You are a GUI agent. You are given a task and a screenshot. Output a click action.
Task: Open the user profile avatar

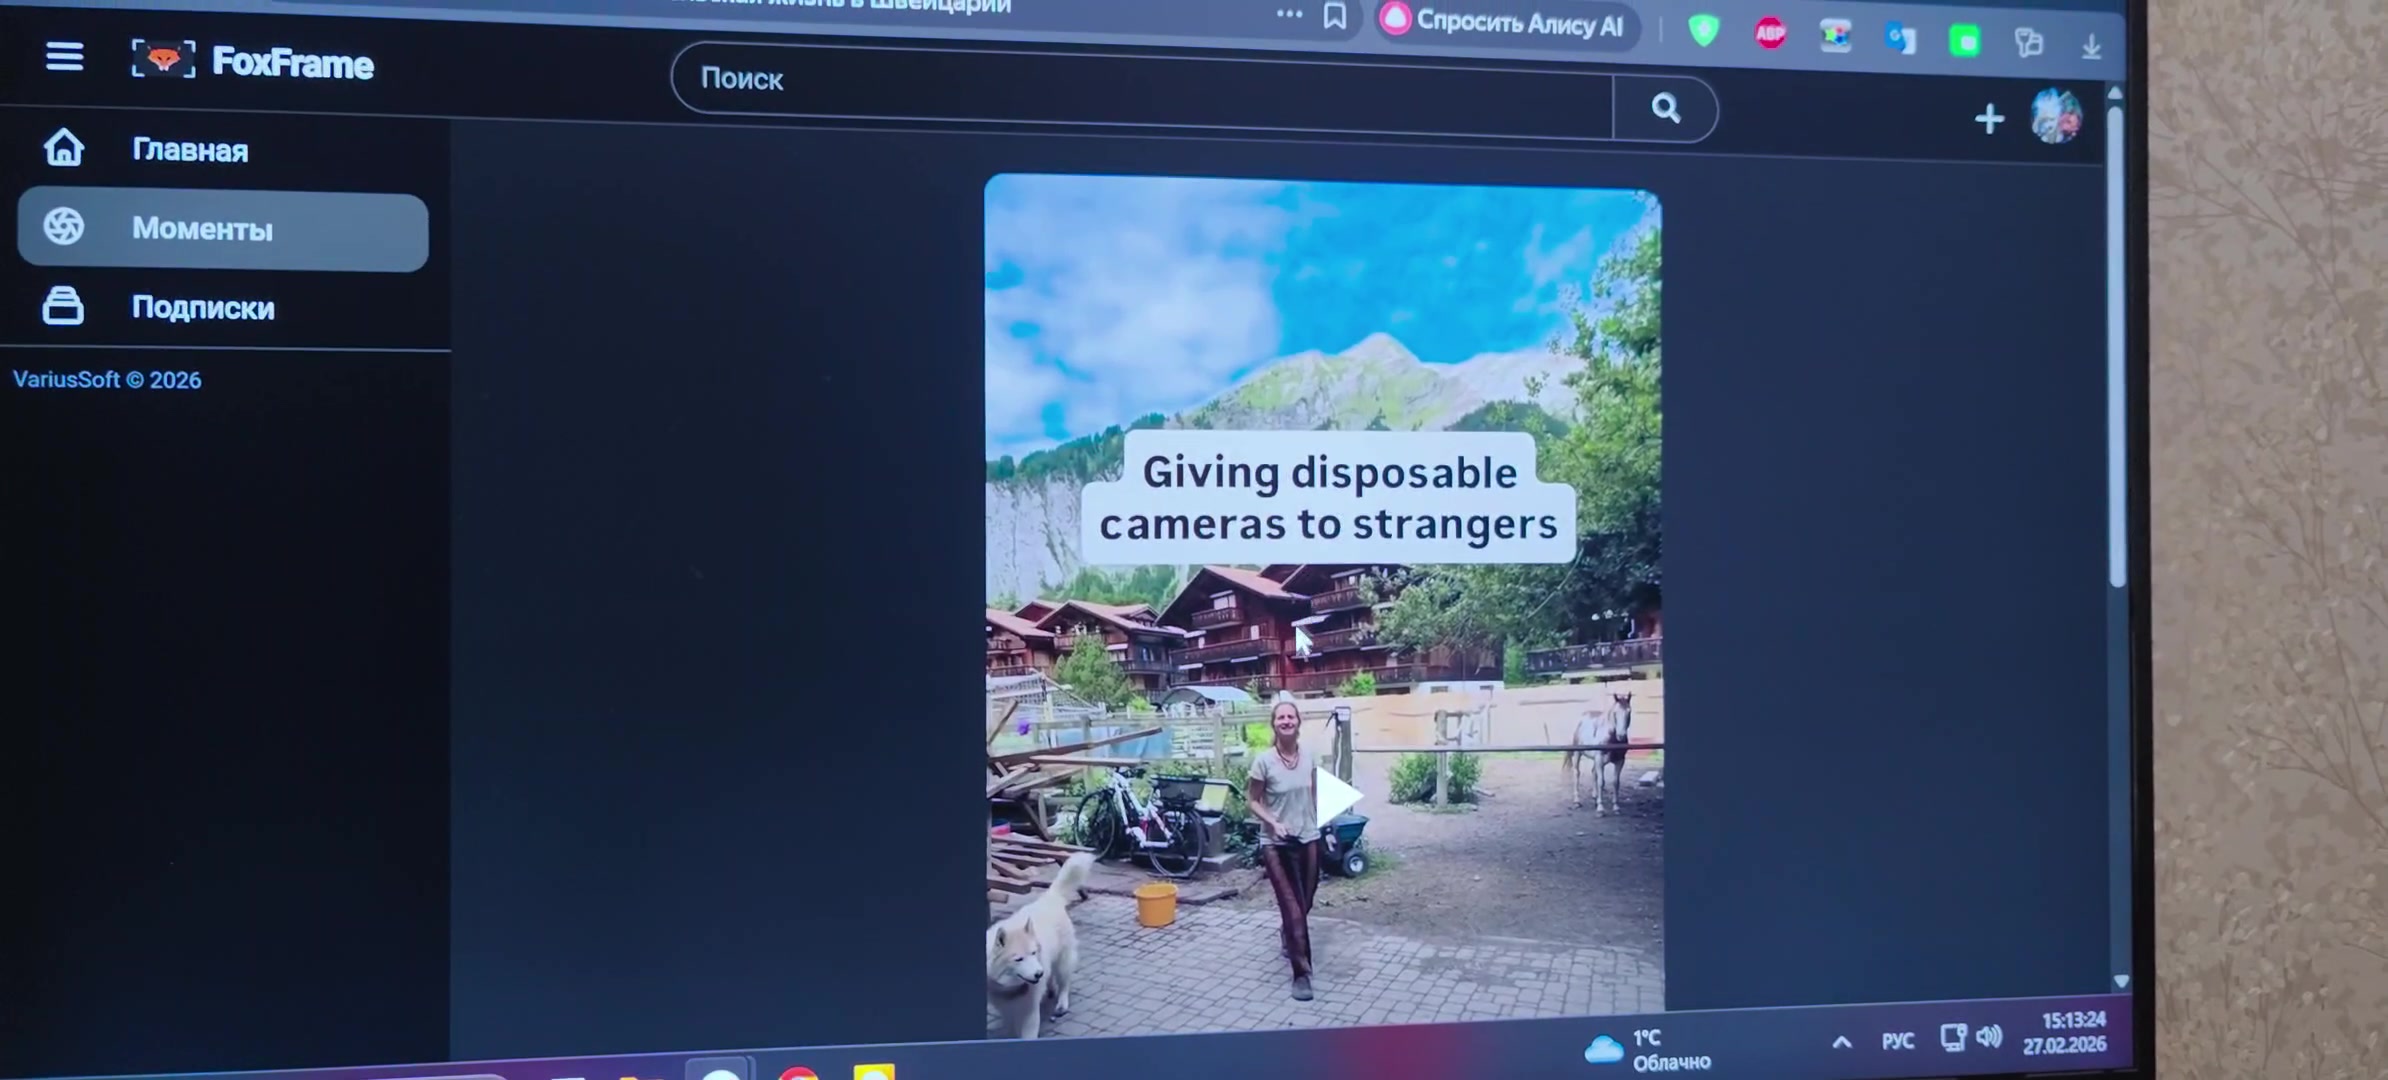(2055, 117)
